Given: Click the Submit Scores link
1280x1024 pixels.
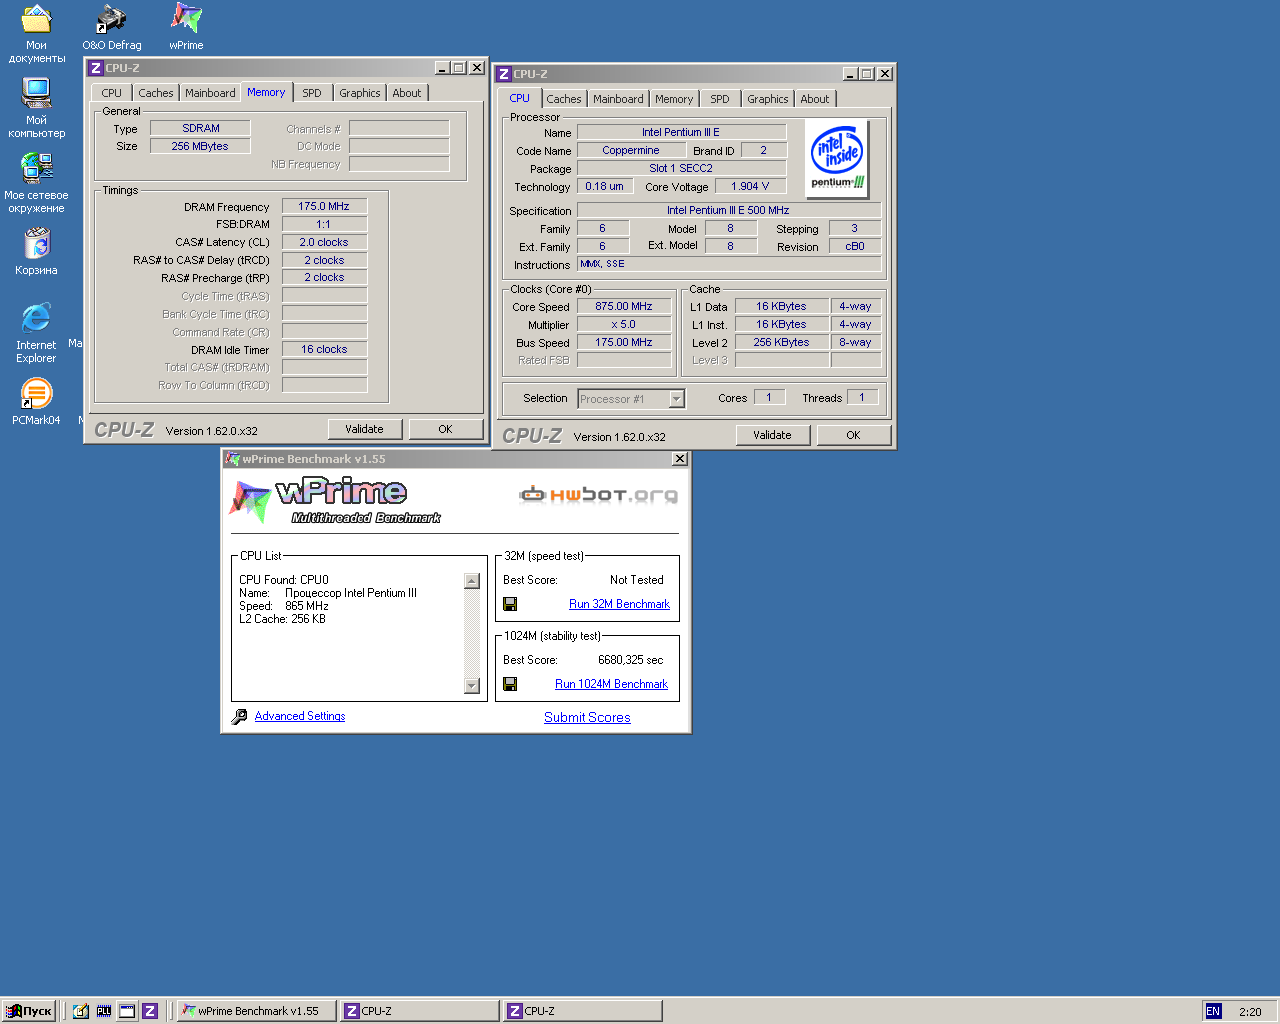Looking at the screenshot, I should tap(587, 717).
